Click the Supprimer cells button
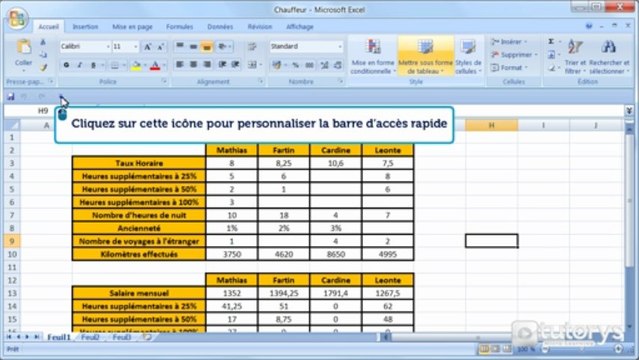639x360 pixels. [513, 55]
